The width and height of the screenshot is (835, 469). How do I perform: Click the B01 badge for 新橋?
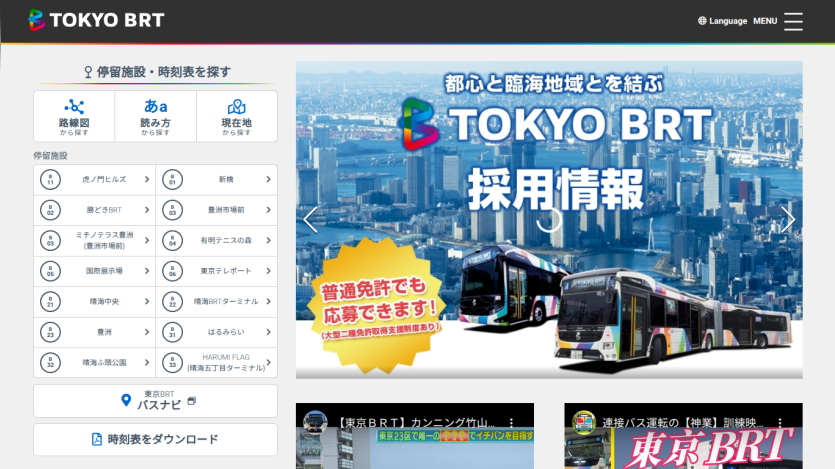tap(172, 179)
